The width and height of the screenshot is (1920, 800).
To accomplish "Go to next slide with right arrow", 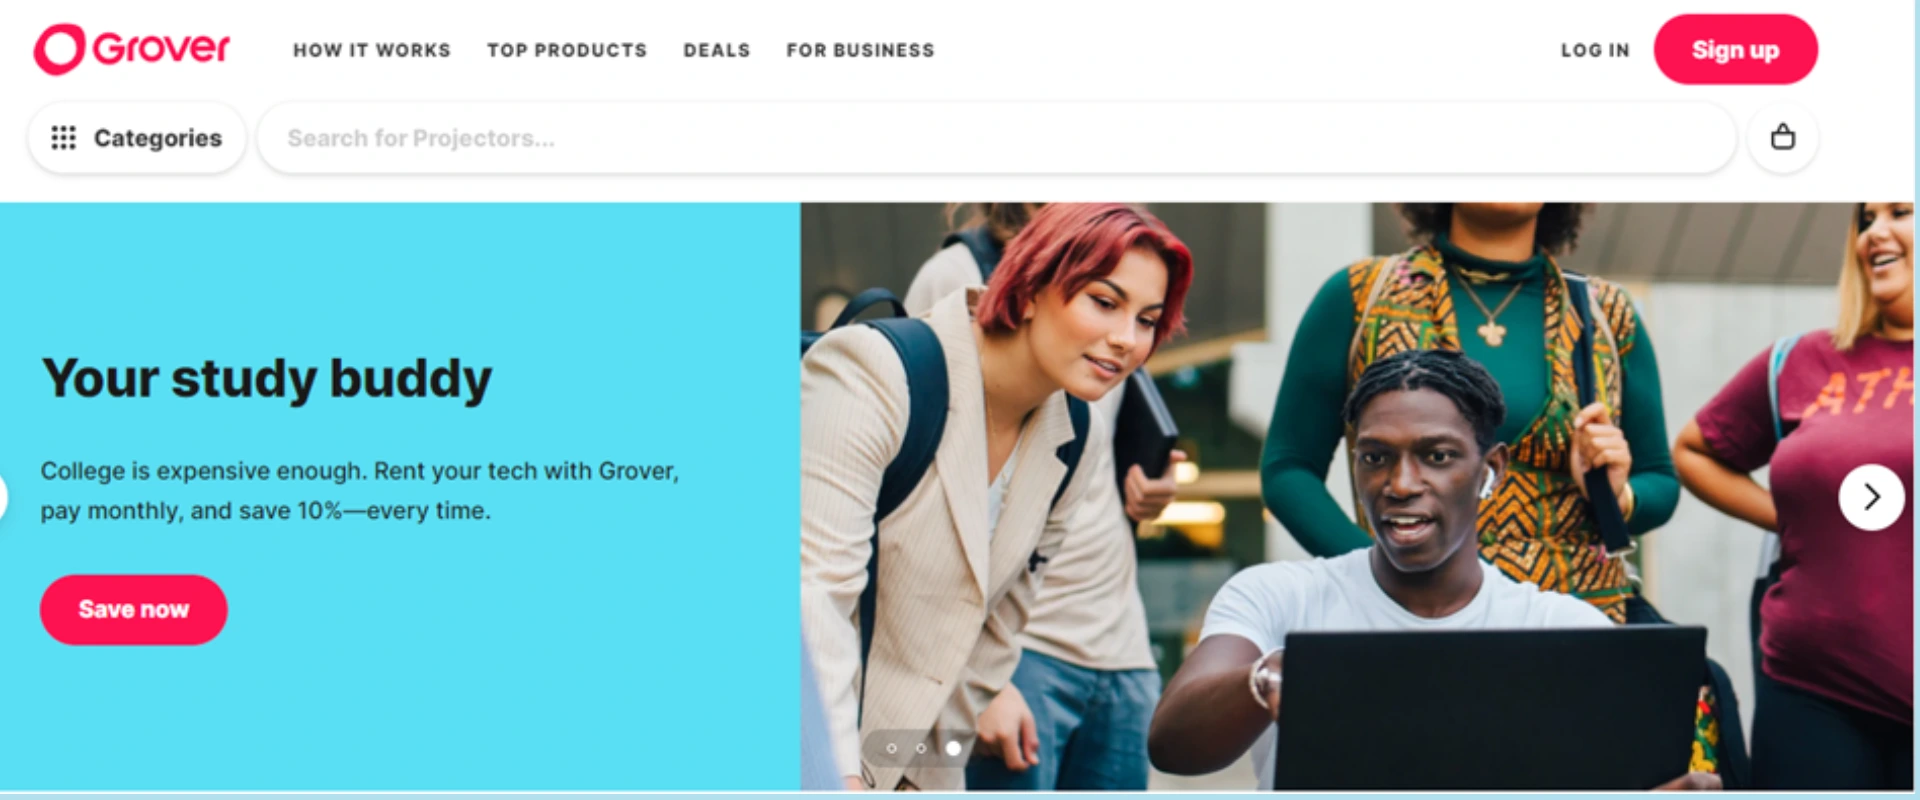I will (x=1871, y=497).
